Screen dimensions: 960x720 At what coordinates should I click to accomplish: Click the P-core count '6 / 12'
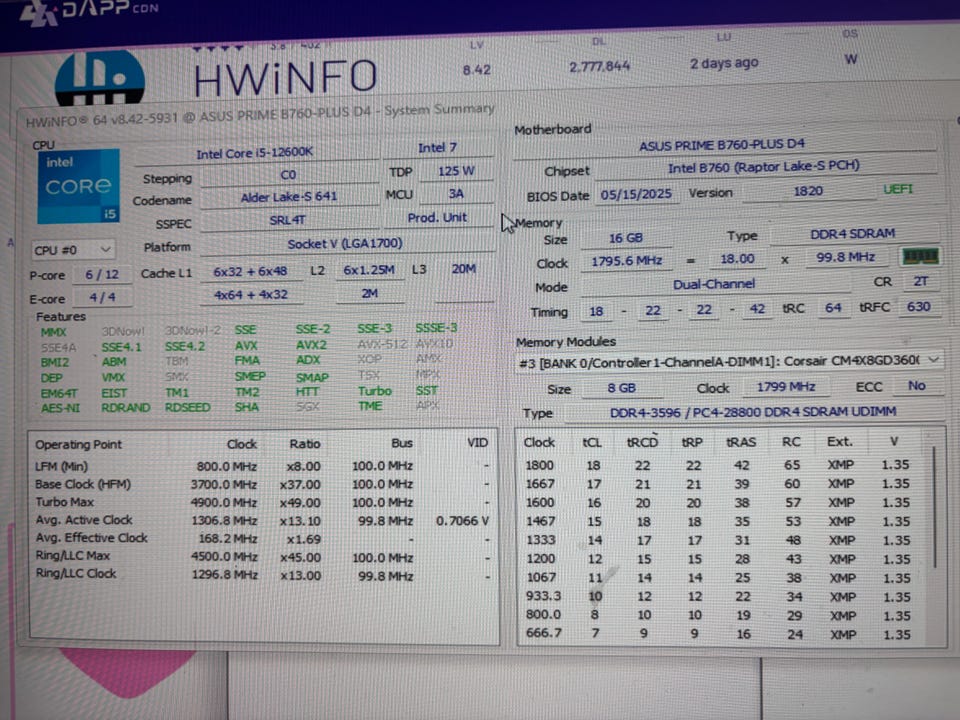(x=102, y=274)
